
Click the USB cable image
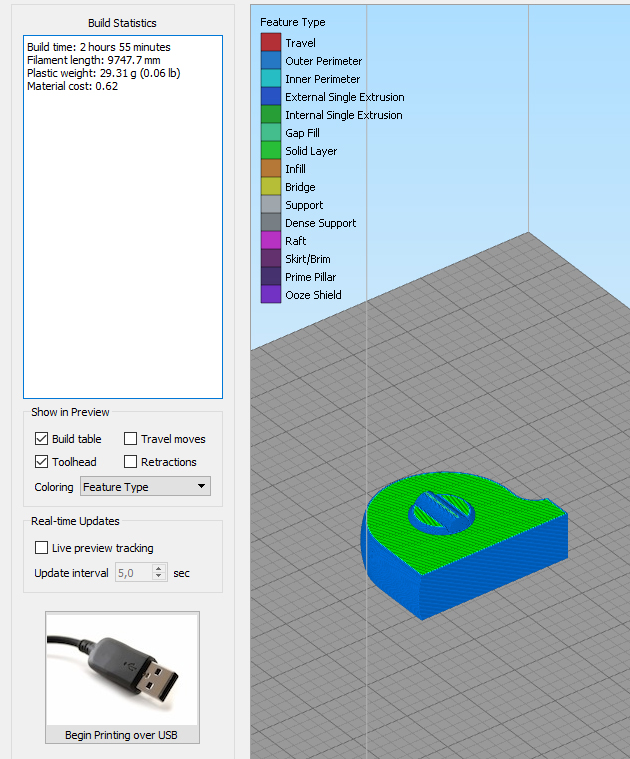click(122, 669)
